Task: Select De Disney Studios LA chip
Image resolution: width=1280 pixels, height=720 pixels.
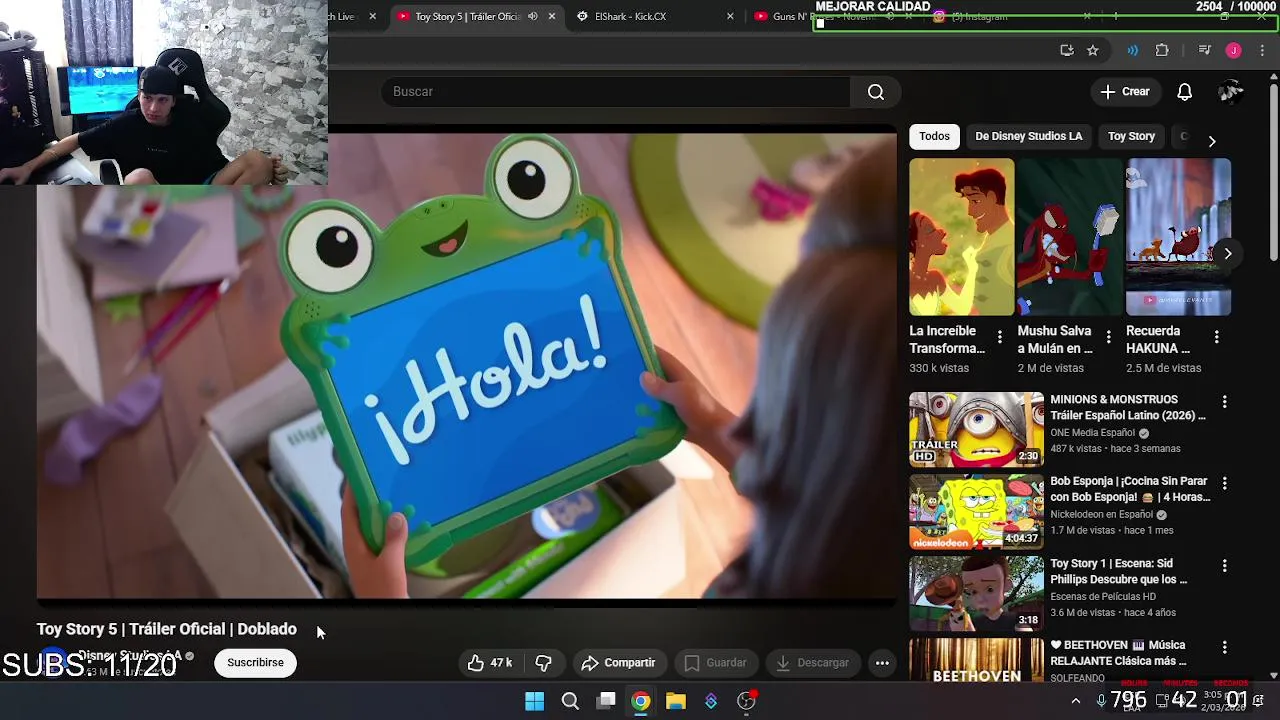Action: click(x=1028, y=136)
